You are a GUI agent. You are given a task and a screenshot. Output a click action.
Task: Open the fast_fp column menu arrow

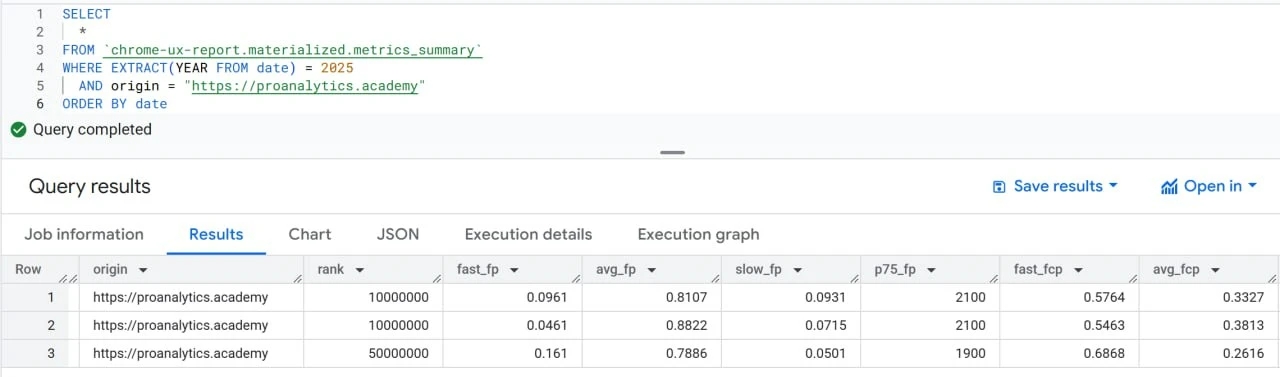(514, 270)
